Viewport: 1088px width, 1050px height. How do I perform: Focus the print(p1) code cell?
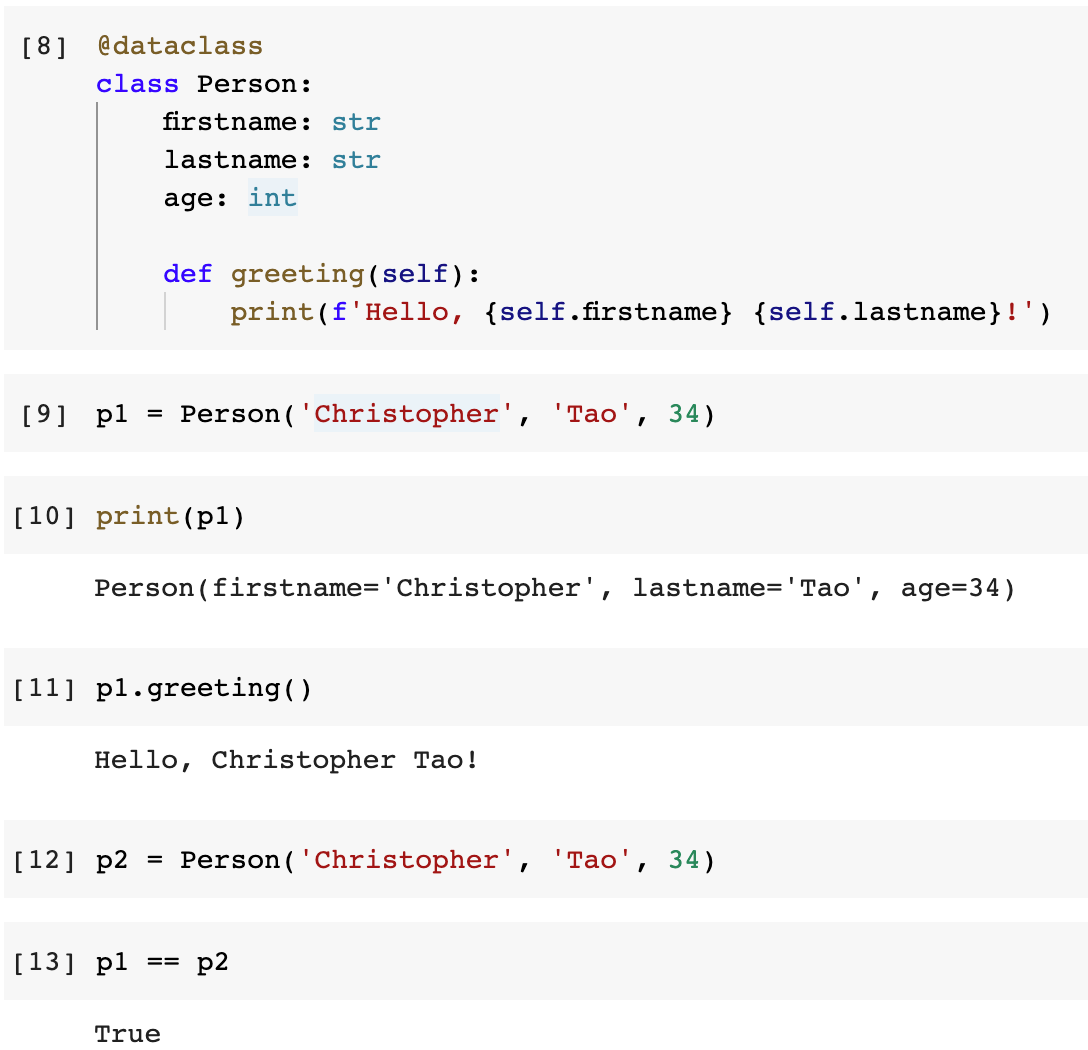click(170, 517)
